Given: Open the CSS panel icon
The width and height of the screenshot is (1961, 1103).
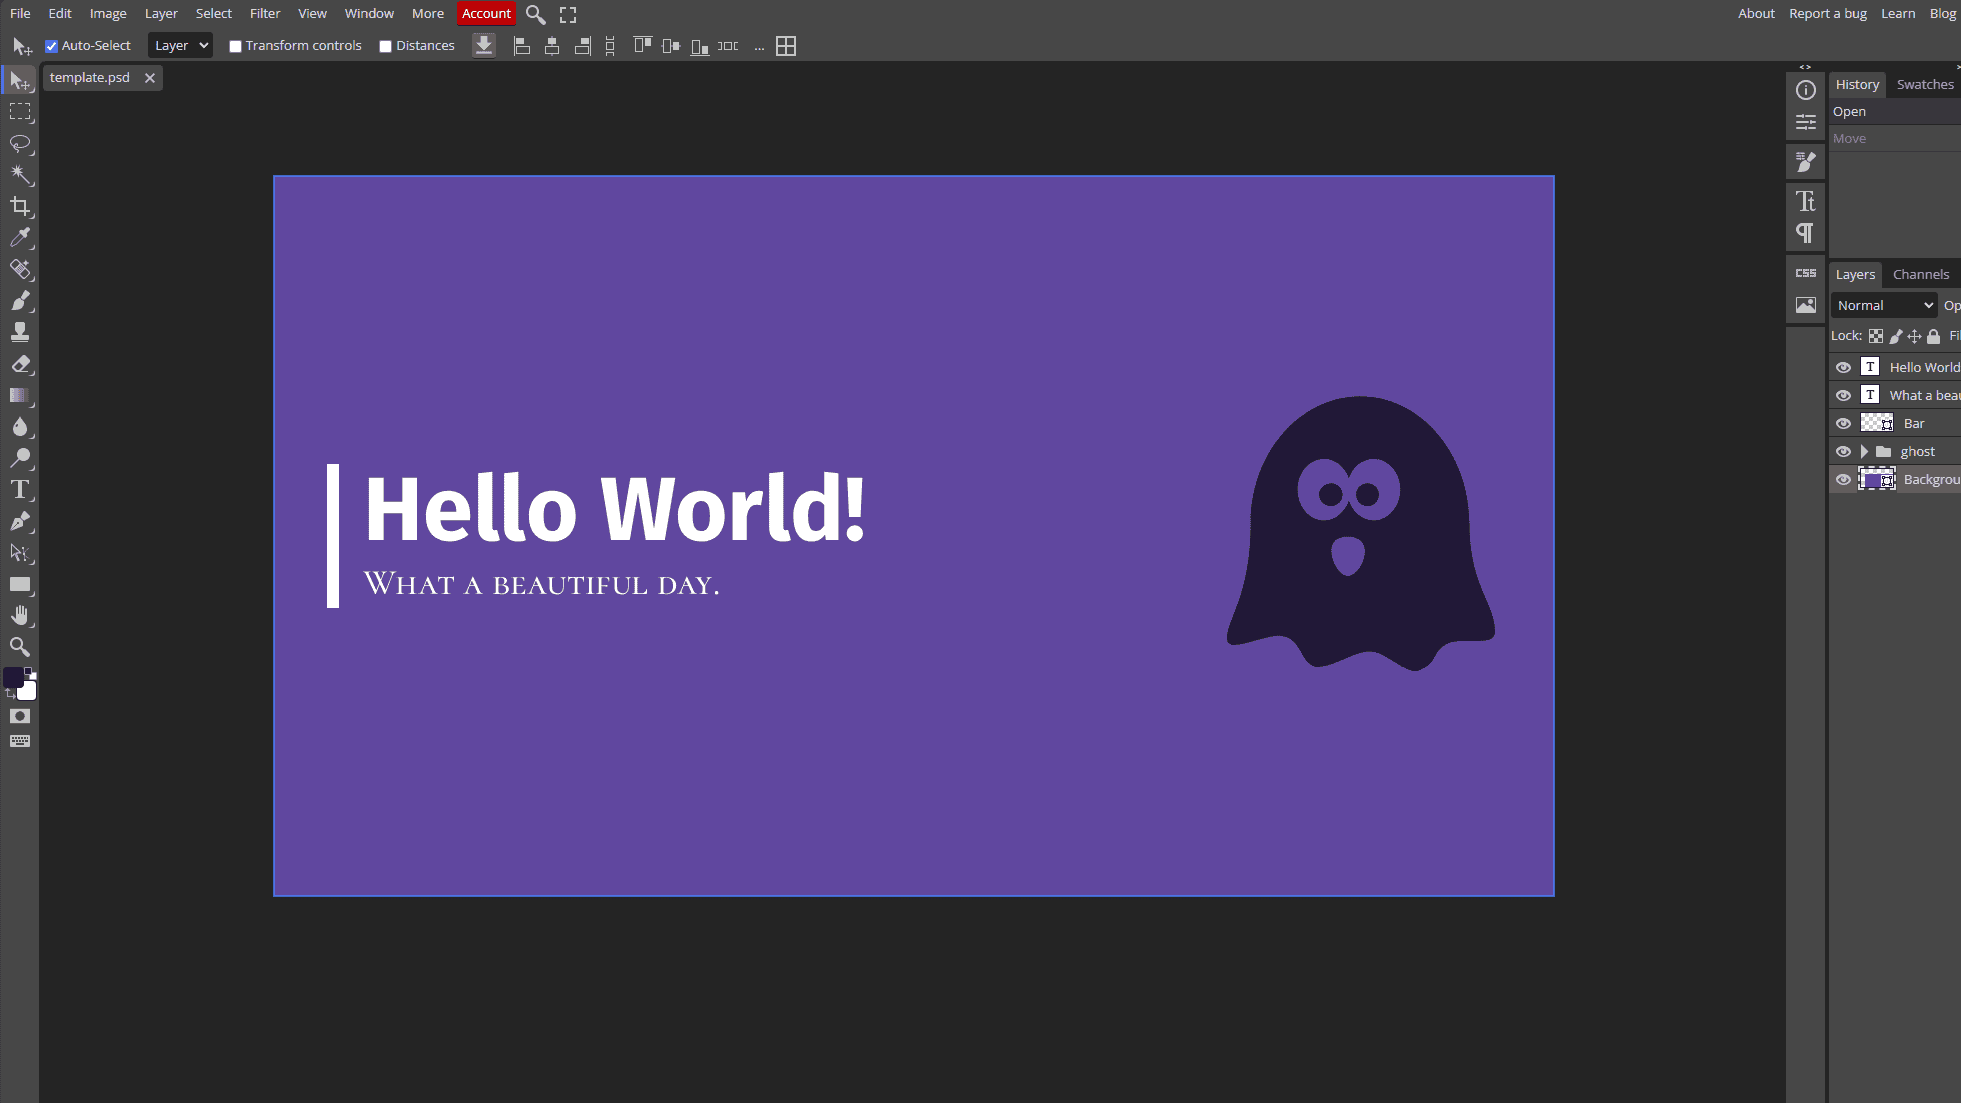Looking at the screenshot, I should [x=1806, y=273].
